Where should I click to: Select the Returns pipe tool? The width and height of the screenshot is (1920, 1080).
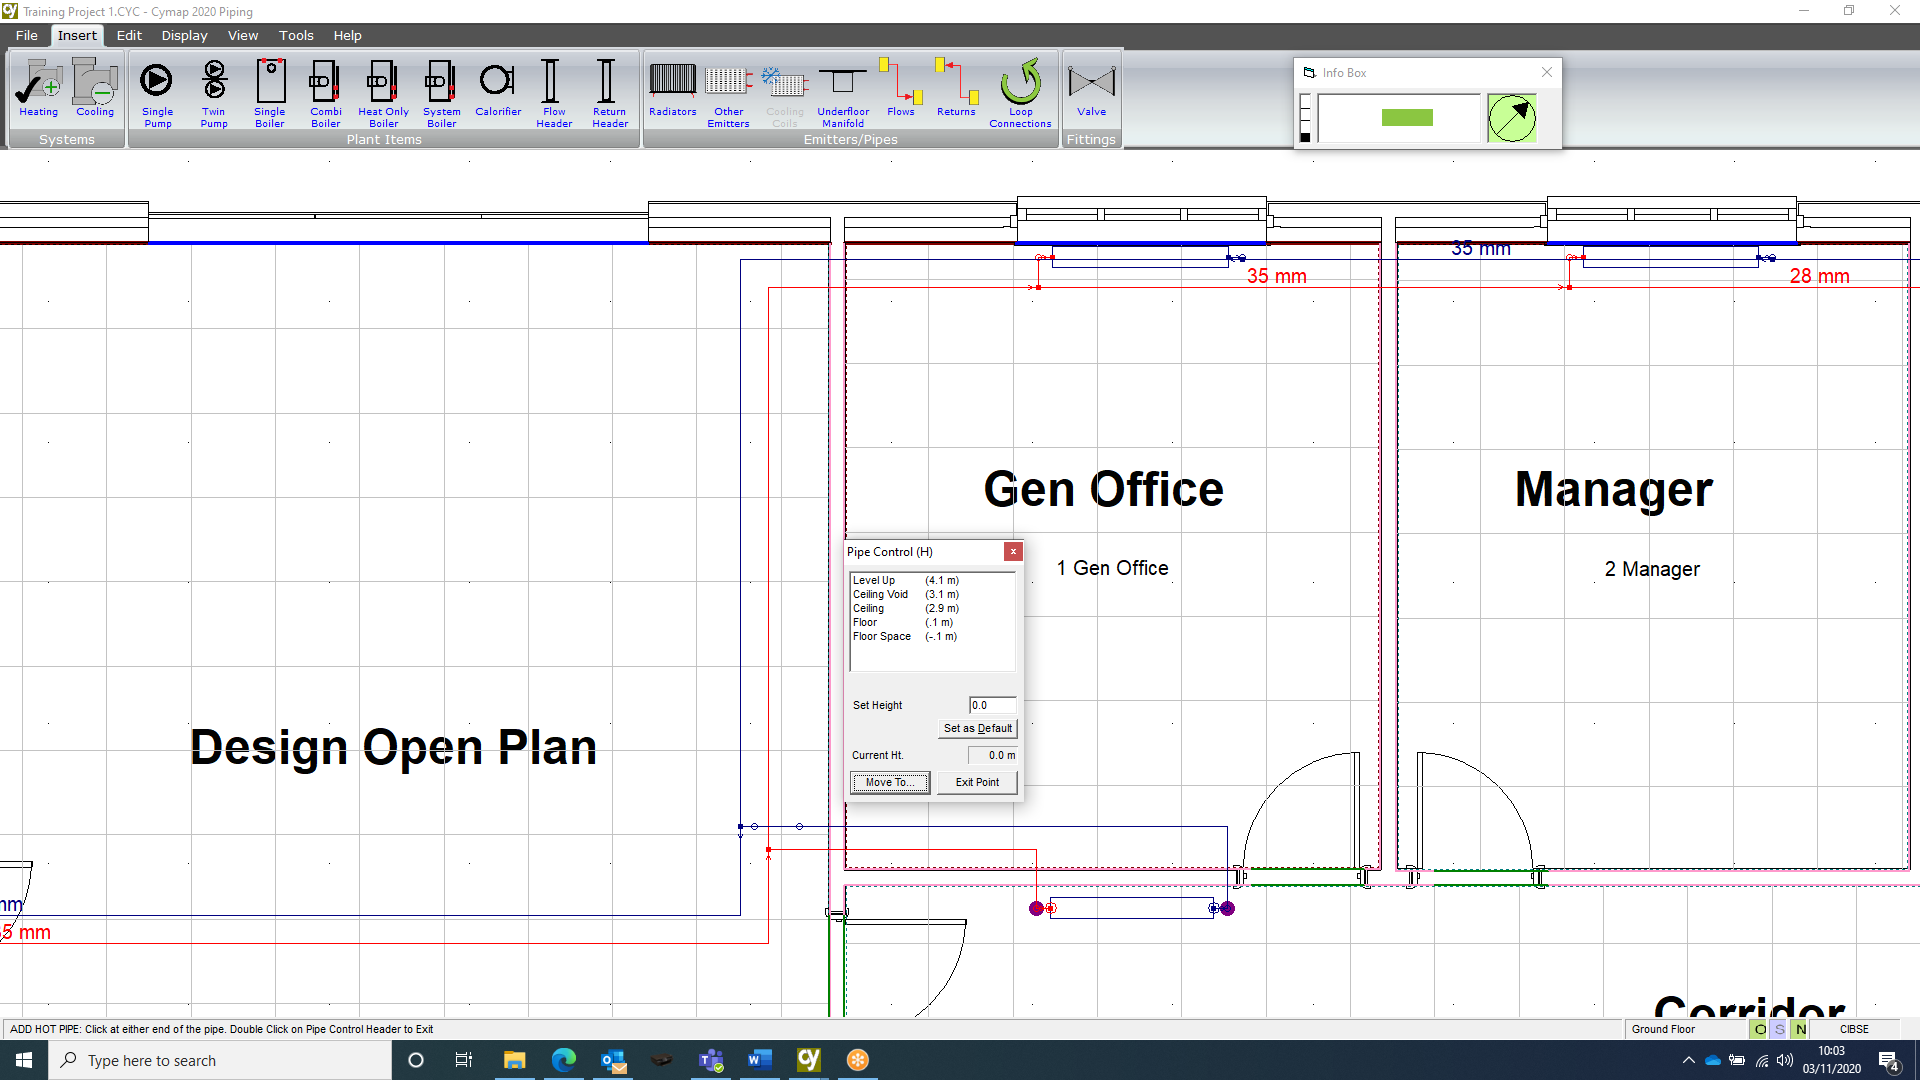[956, 88]
